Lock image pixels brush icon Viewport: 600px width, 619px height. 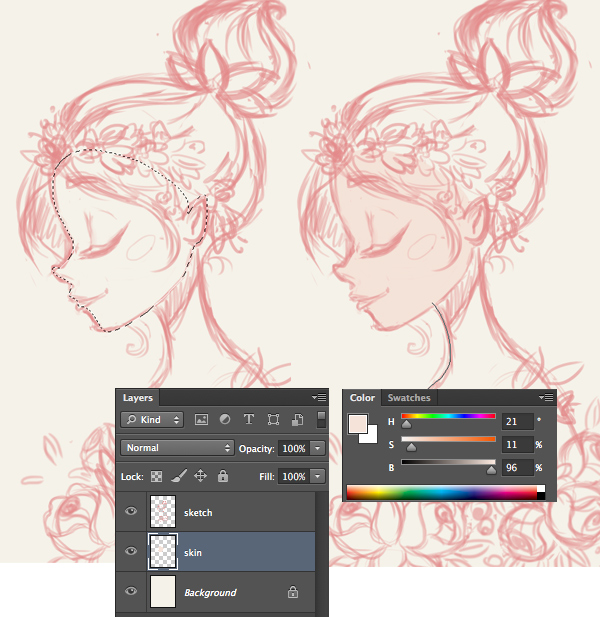179,476
